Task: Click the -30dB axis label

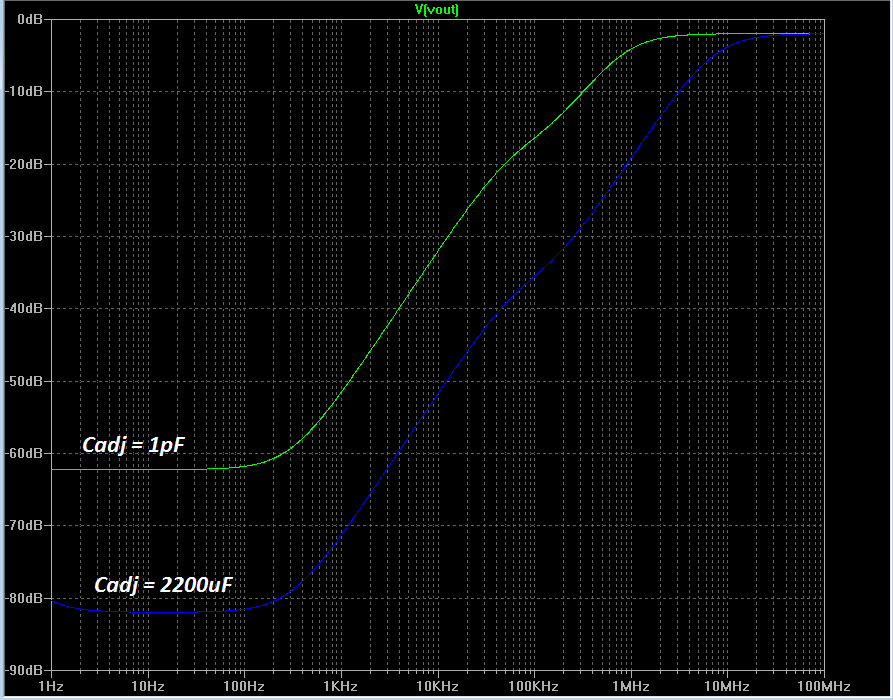Action: point(24,236)
